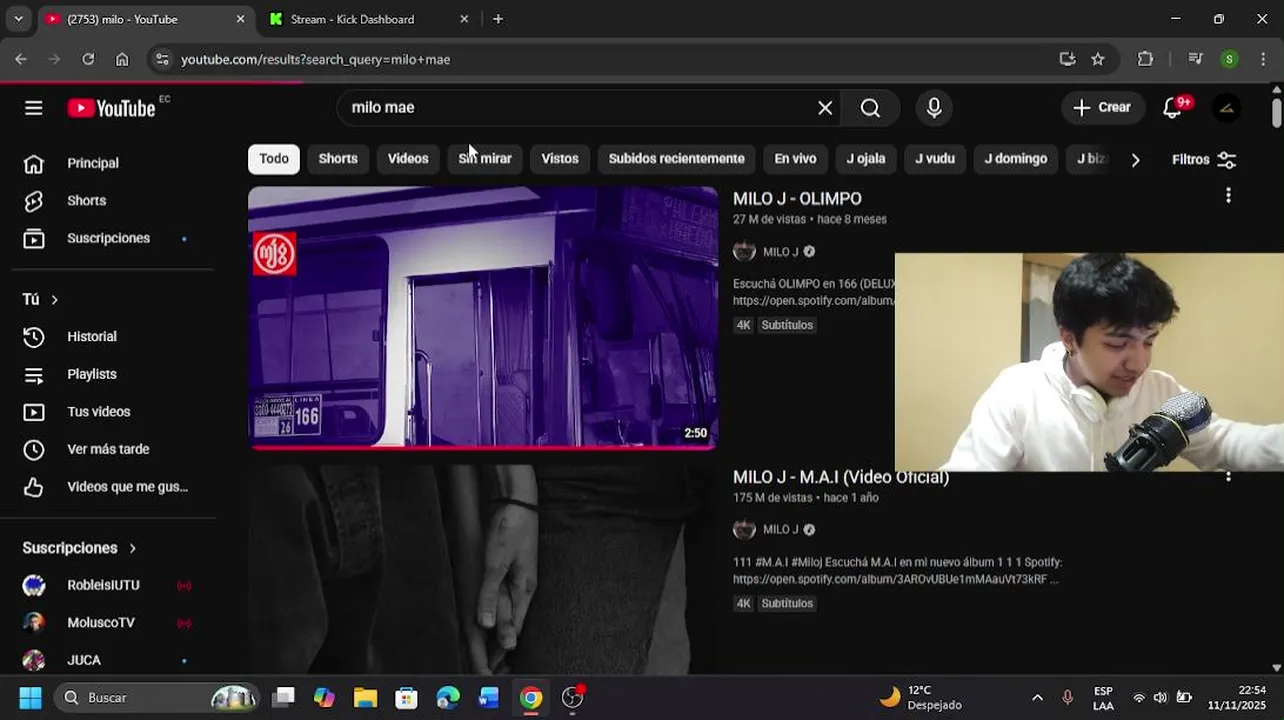Screen dimensions: 1284x720
Task: Expand the Tú section
Action: tap(41, 299)
